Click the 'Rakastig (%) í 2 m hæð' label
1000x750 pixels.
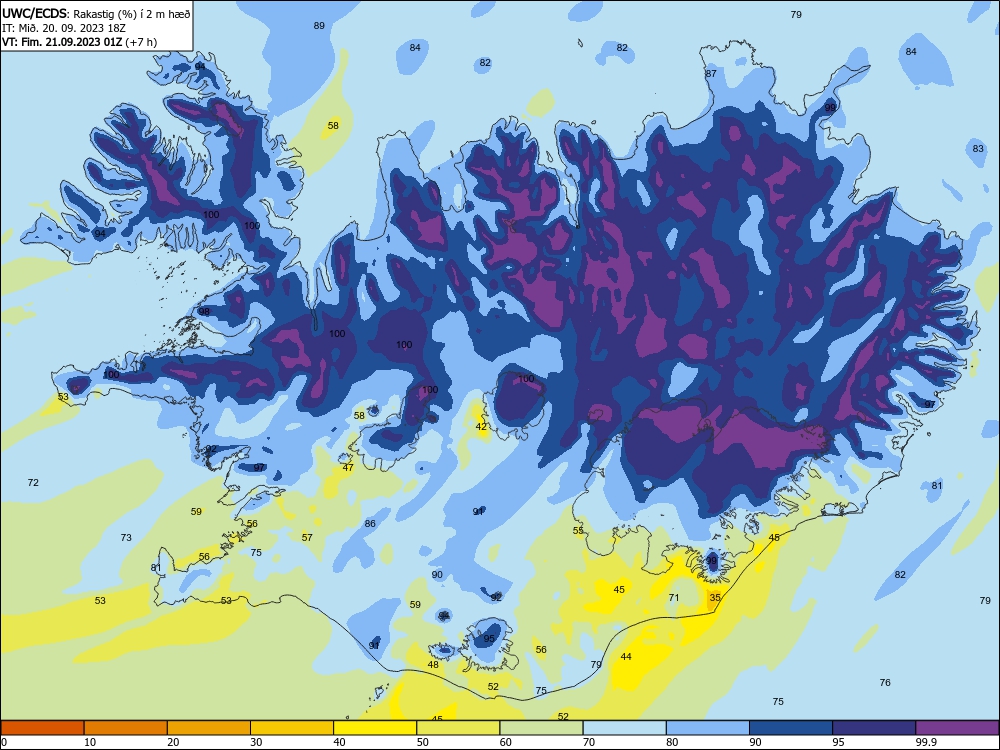(x=131, y=14)
